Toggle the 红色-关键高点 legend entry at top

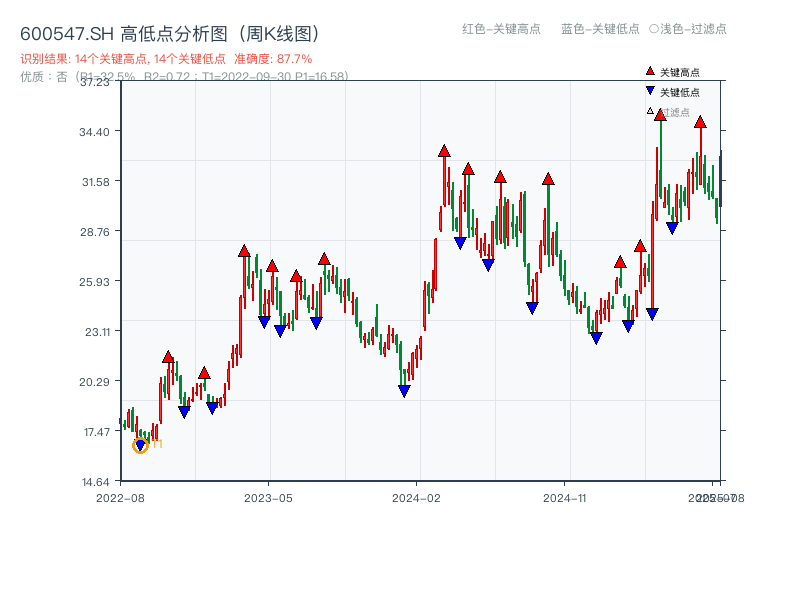tap(501, 29)
